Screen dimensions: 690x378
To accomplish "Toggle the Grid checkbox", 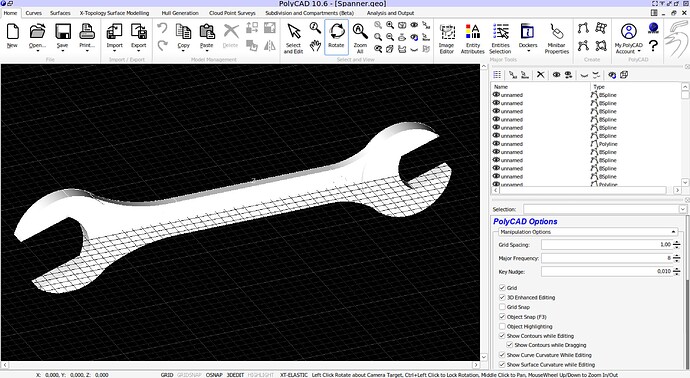I will (502, 287).
